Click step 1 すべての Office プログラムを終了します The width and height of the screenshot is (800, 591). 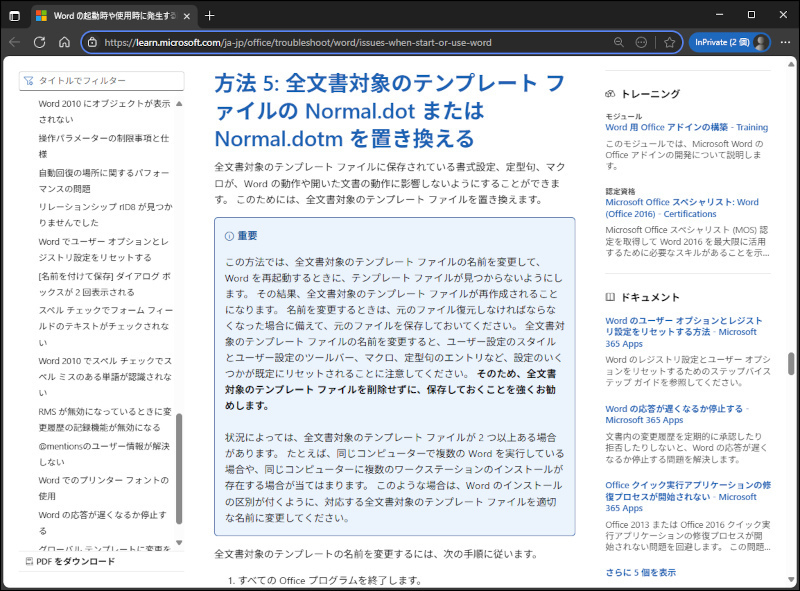[x=330, y=580]
